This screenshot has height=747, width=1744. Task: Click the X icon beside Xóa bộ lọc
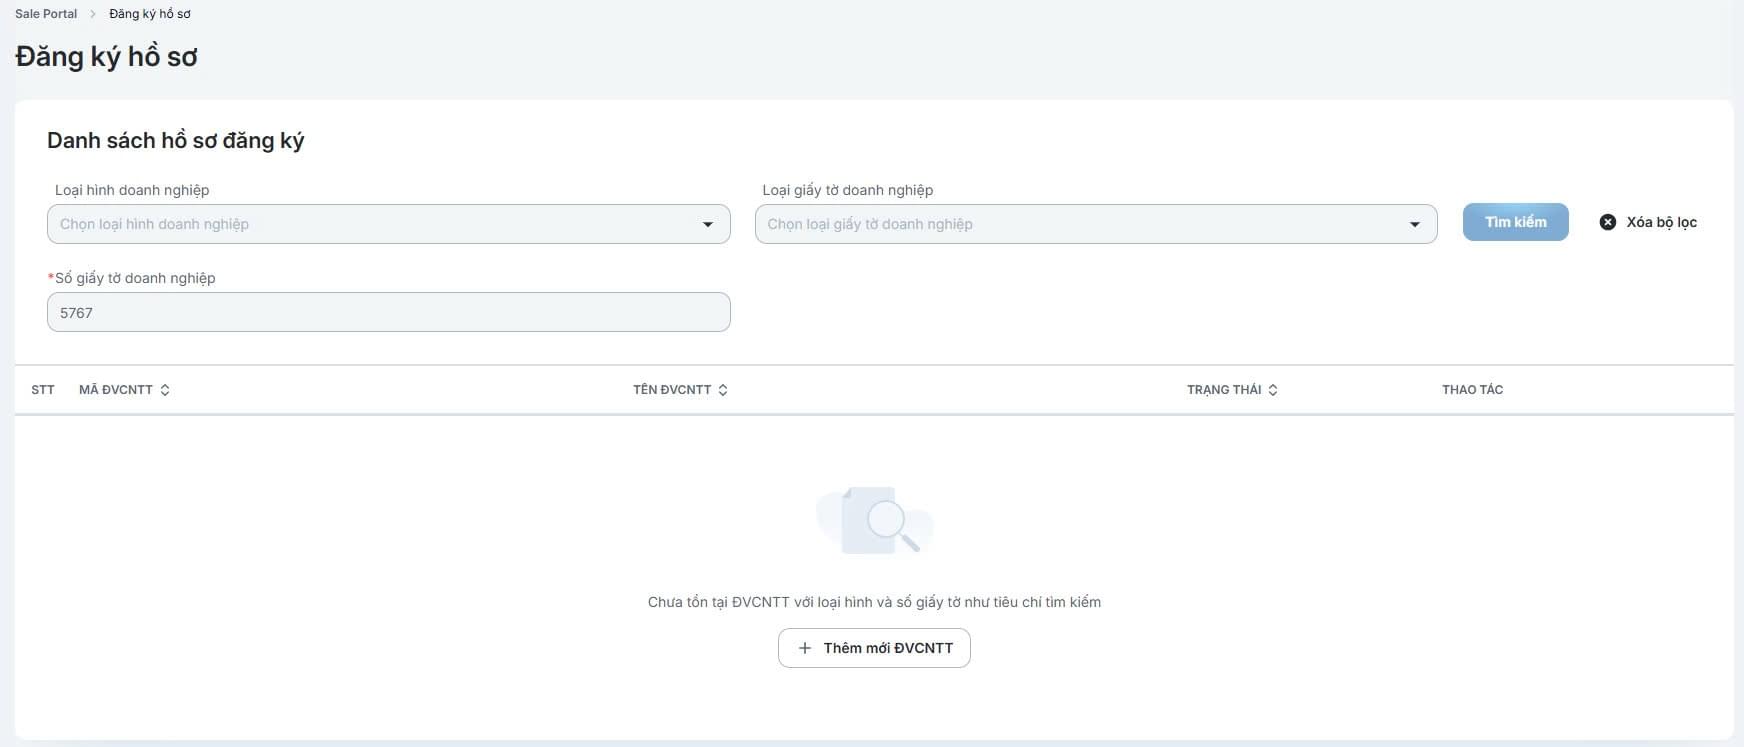(1608, 222)
